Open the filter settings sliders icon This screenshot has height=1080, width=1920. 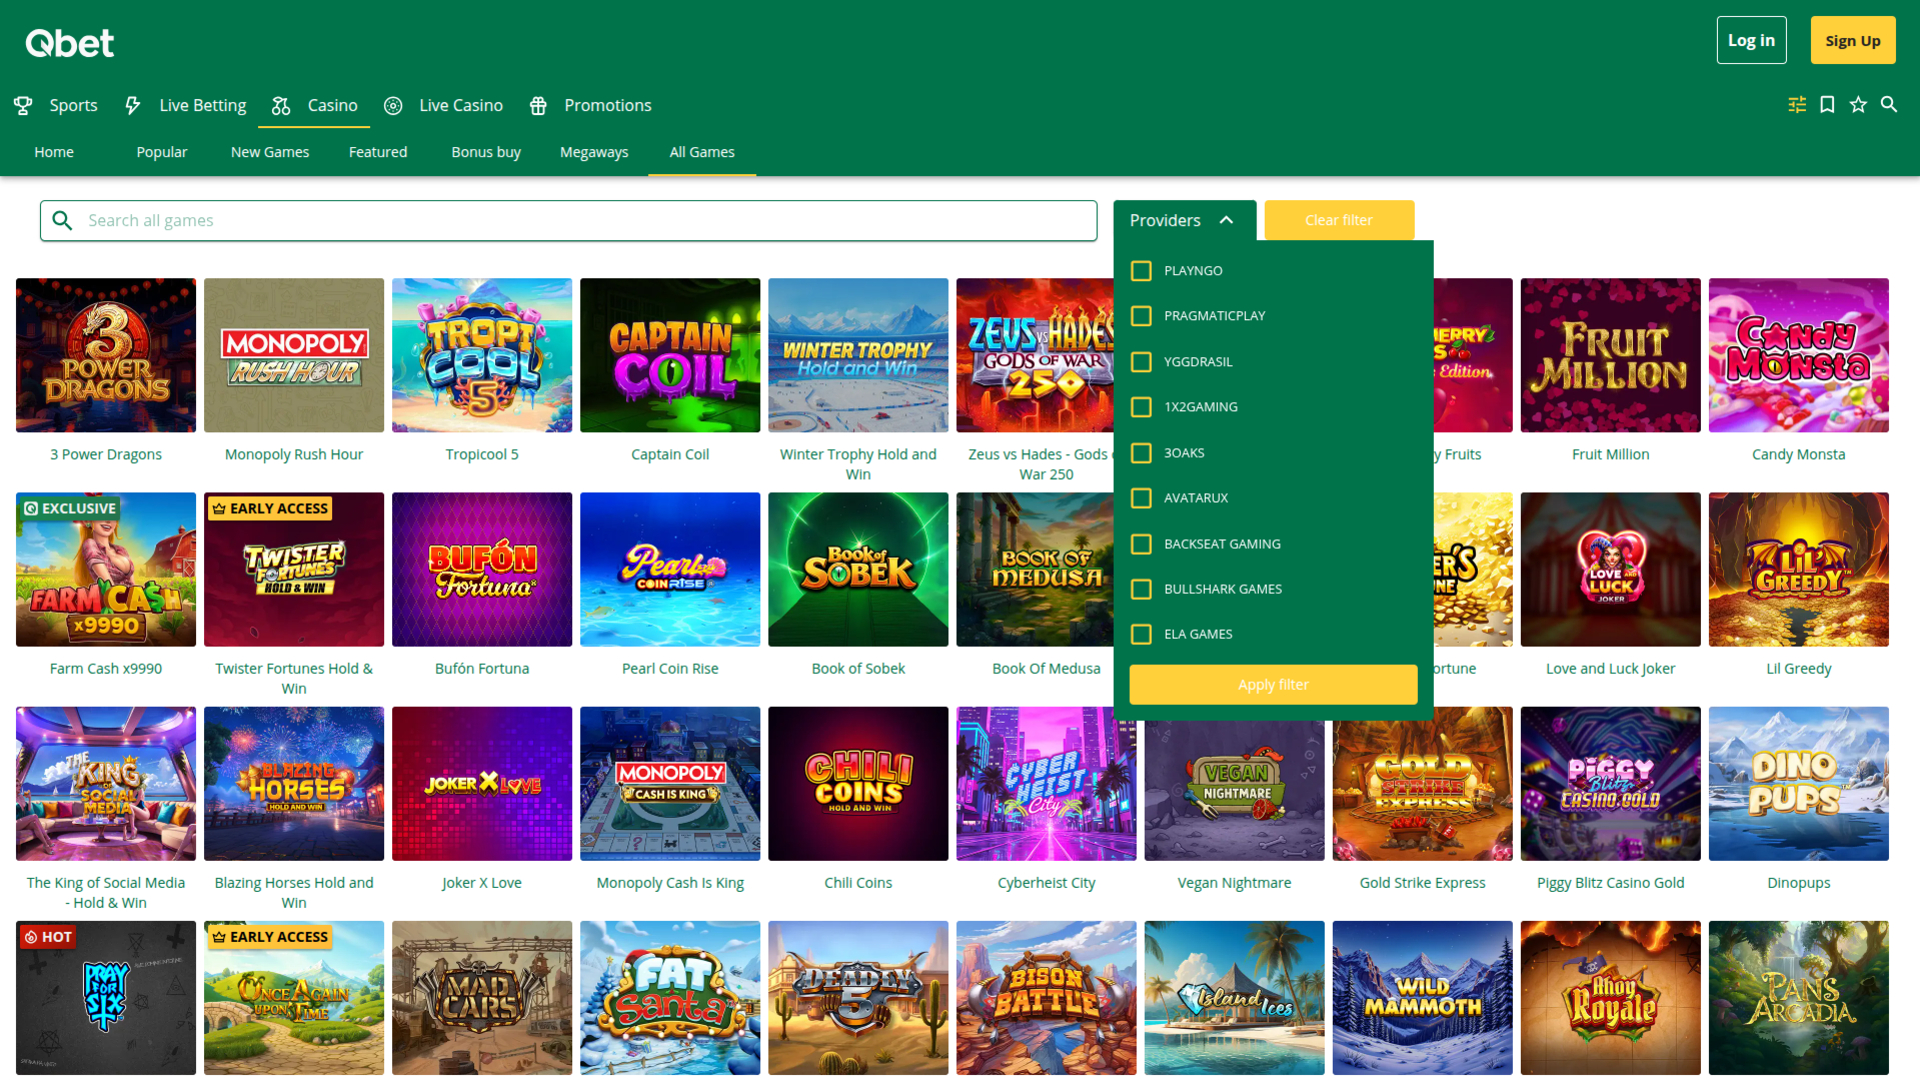1796,104
